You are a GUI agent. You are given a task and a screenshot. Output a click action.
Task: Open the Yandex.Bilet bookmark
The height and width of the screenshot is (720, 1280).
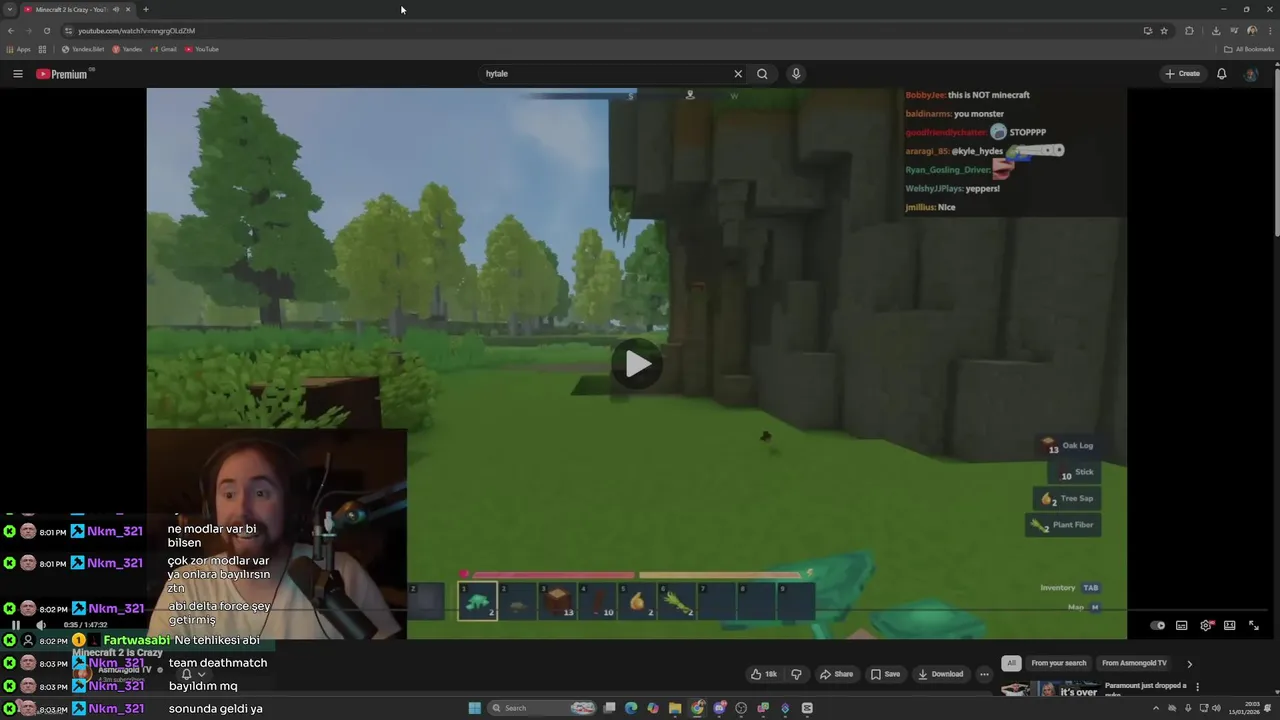coord(83,49)
